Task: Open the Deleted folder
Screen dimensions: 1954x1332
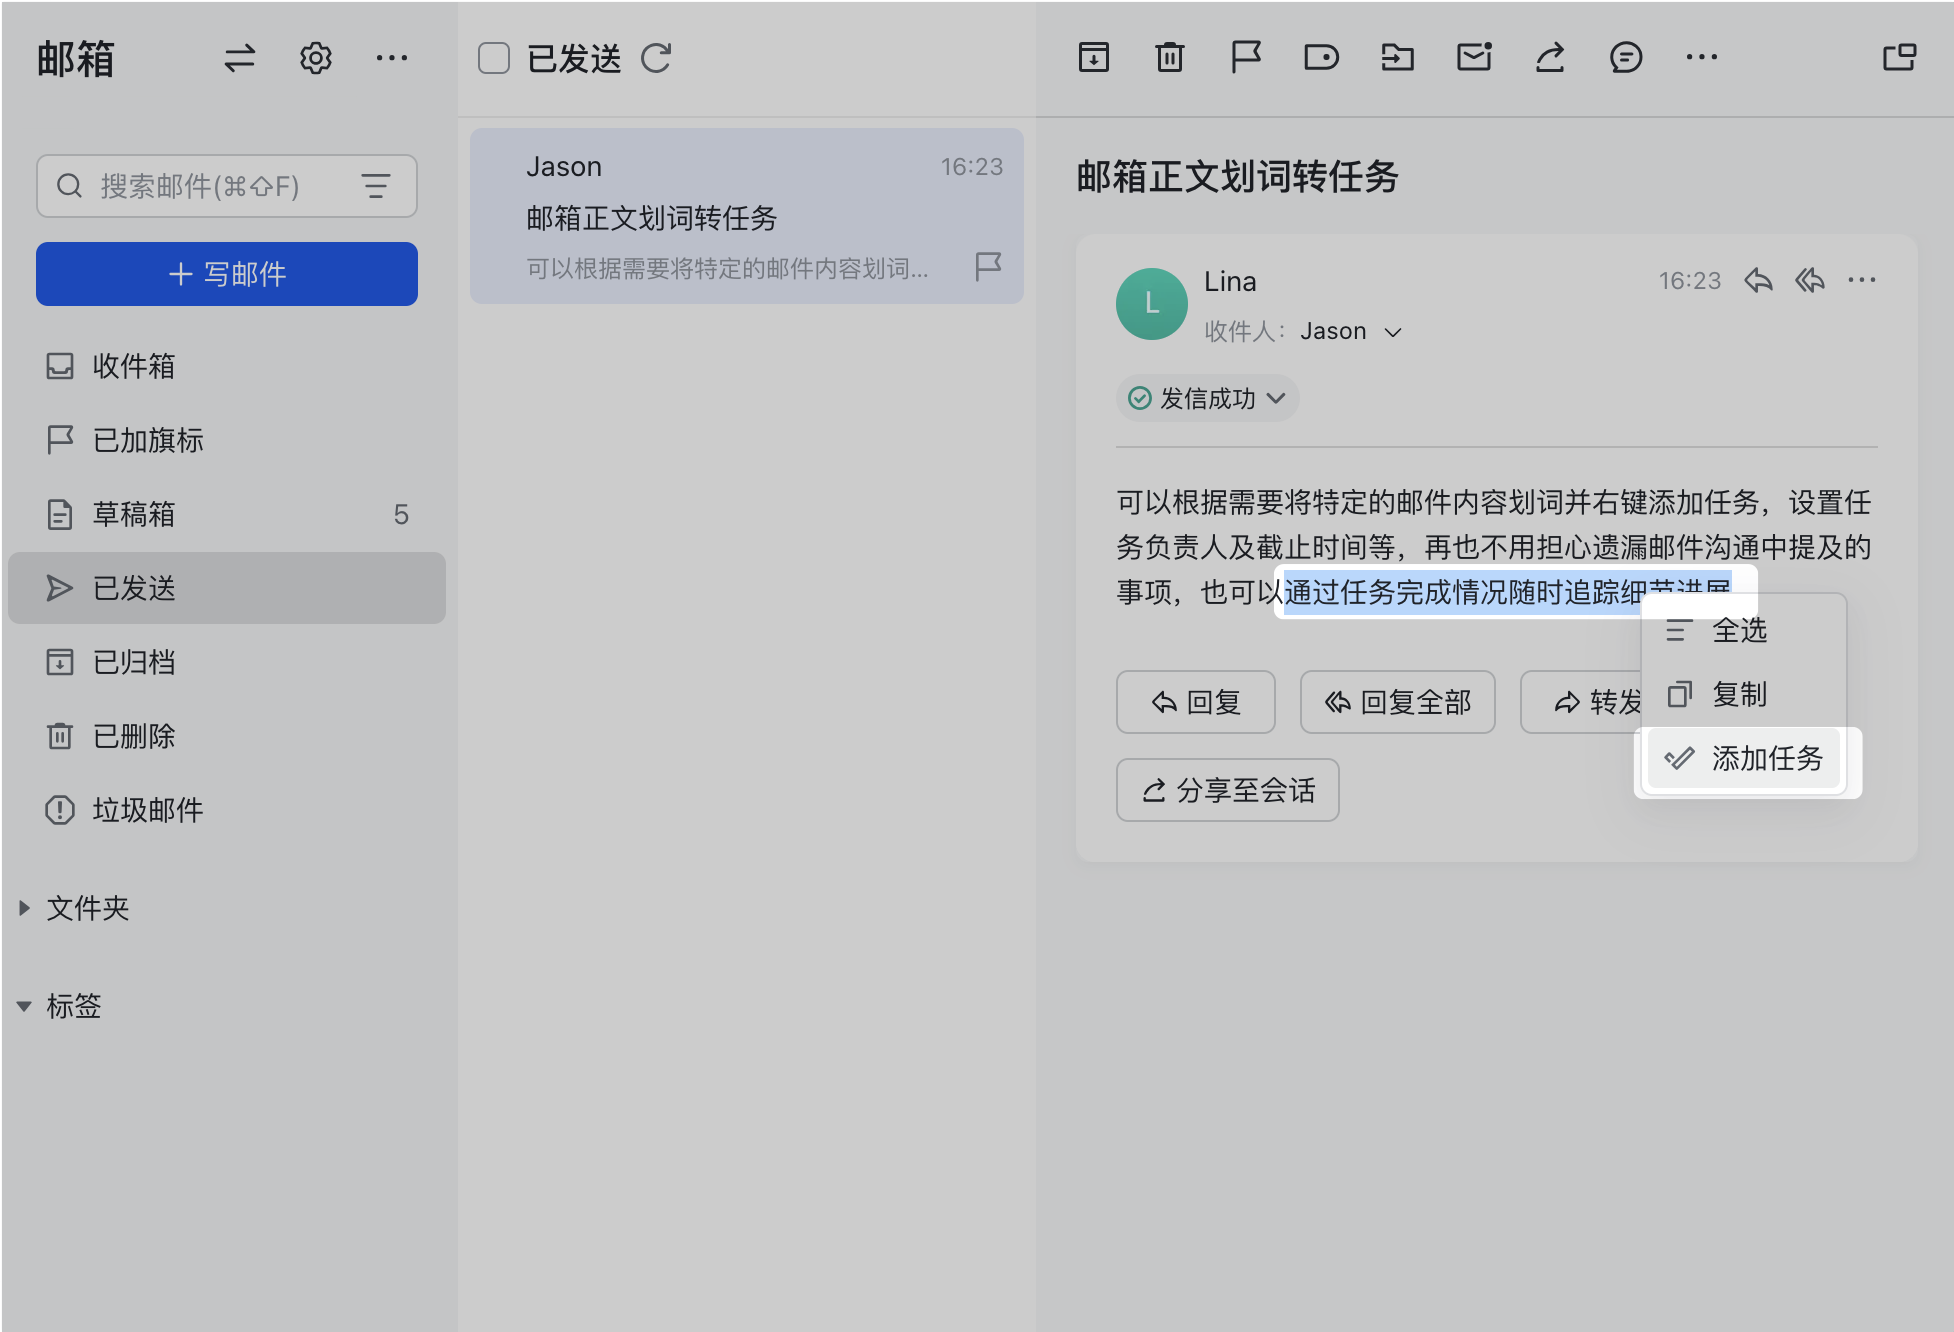Action: (x=227, y=736)
